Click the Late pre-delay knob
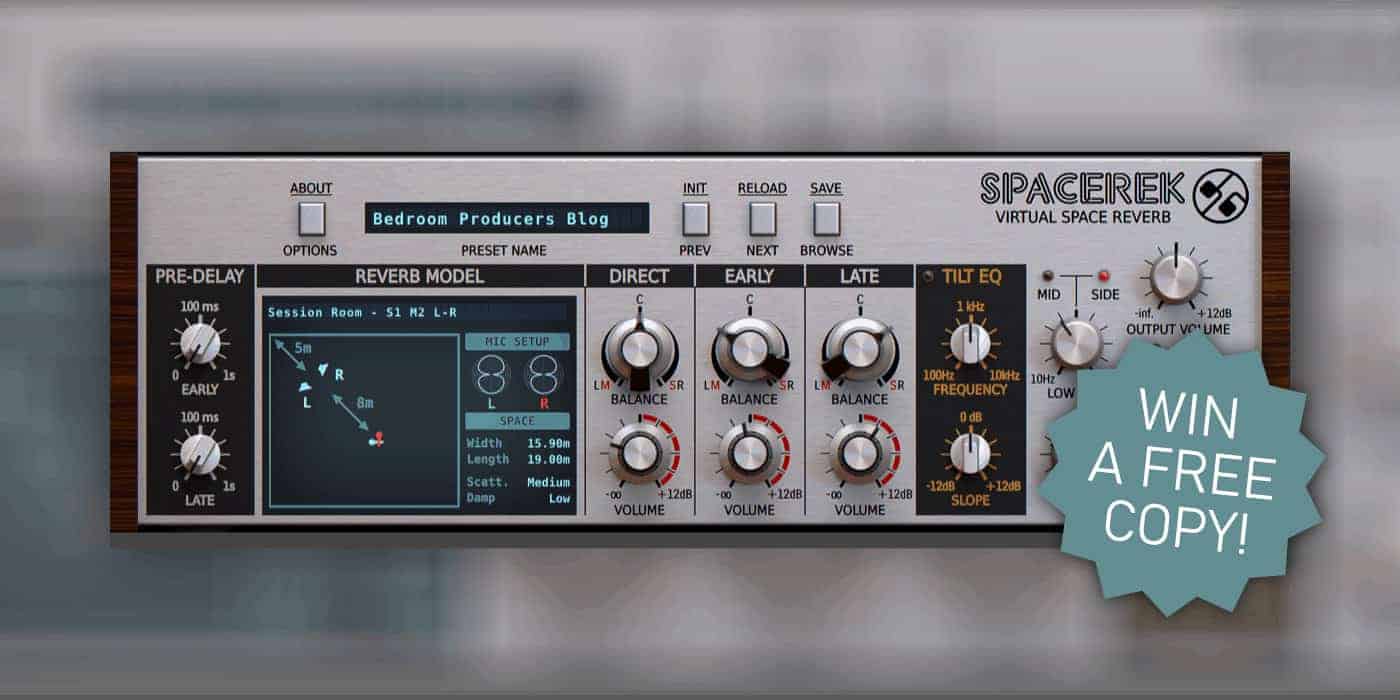1400x700 pixels. (x=200, y=454)
